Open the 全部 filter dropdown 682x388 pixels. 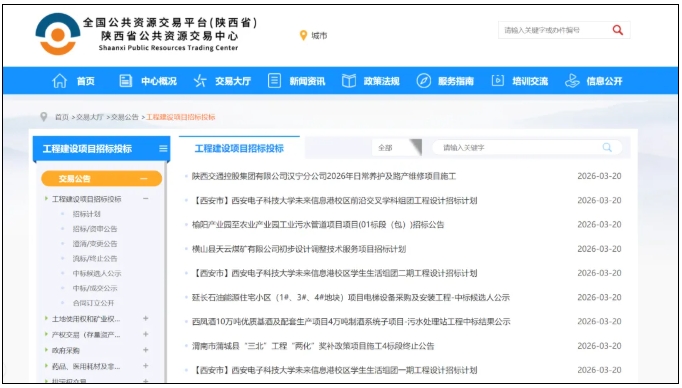397,147
